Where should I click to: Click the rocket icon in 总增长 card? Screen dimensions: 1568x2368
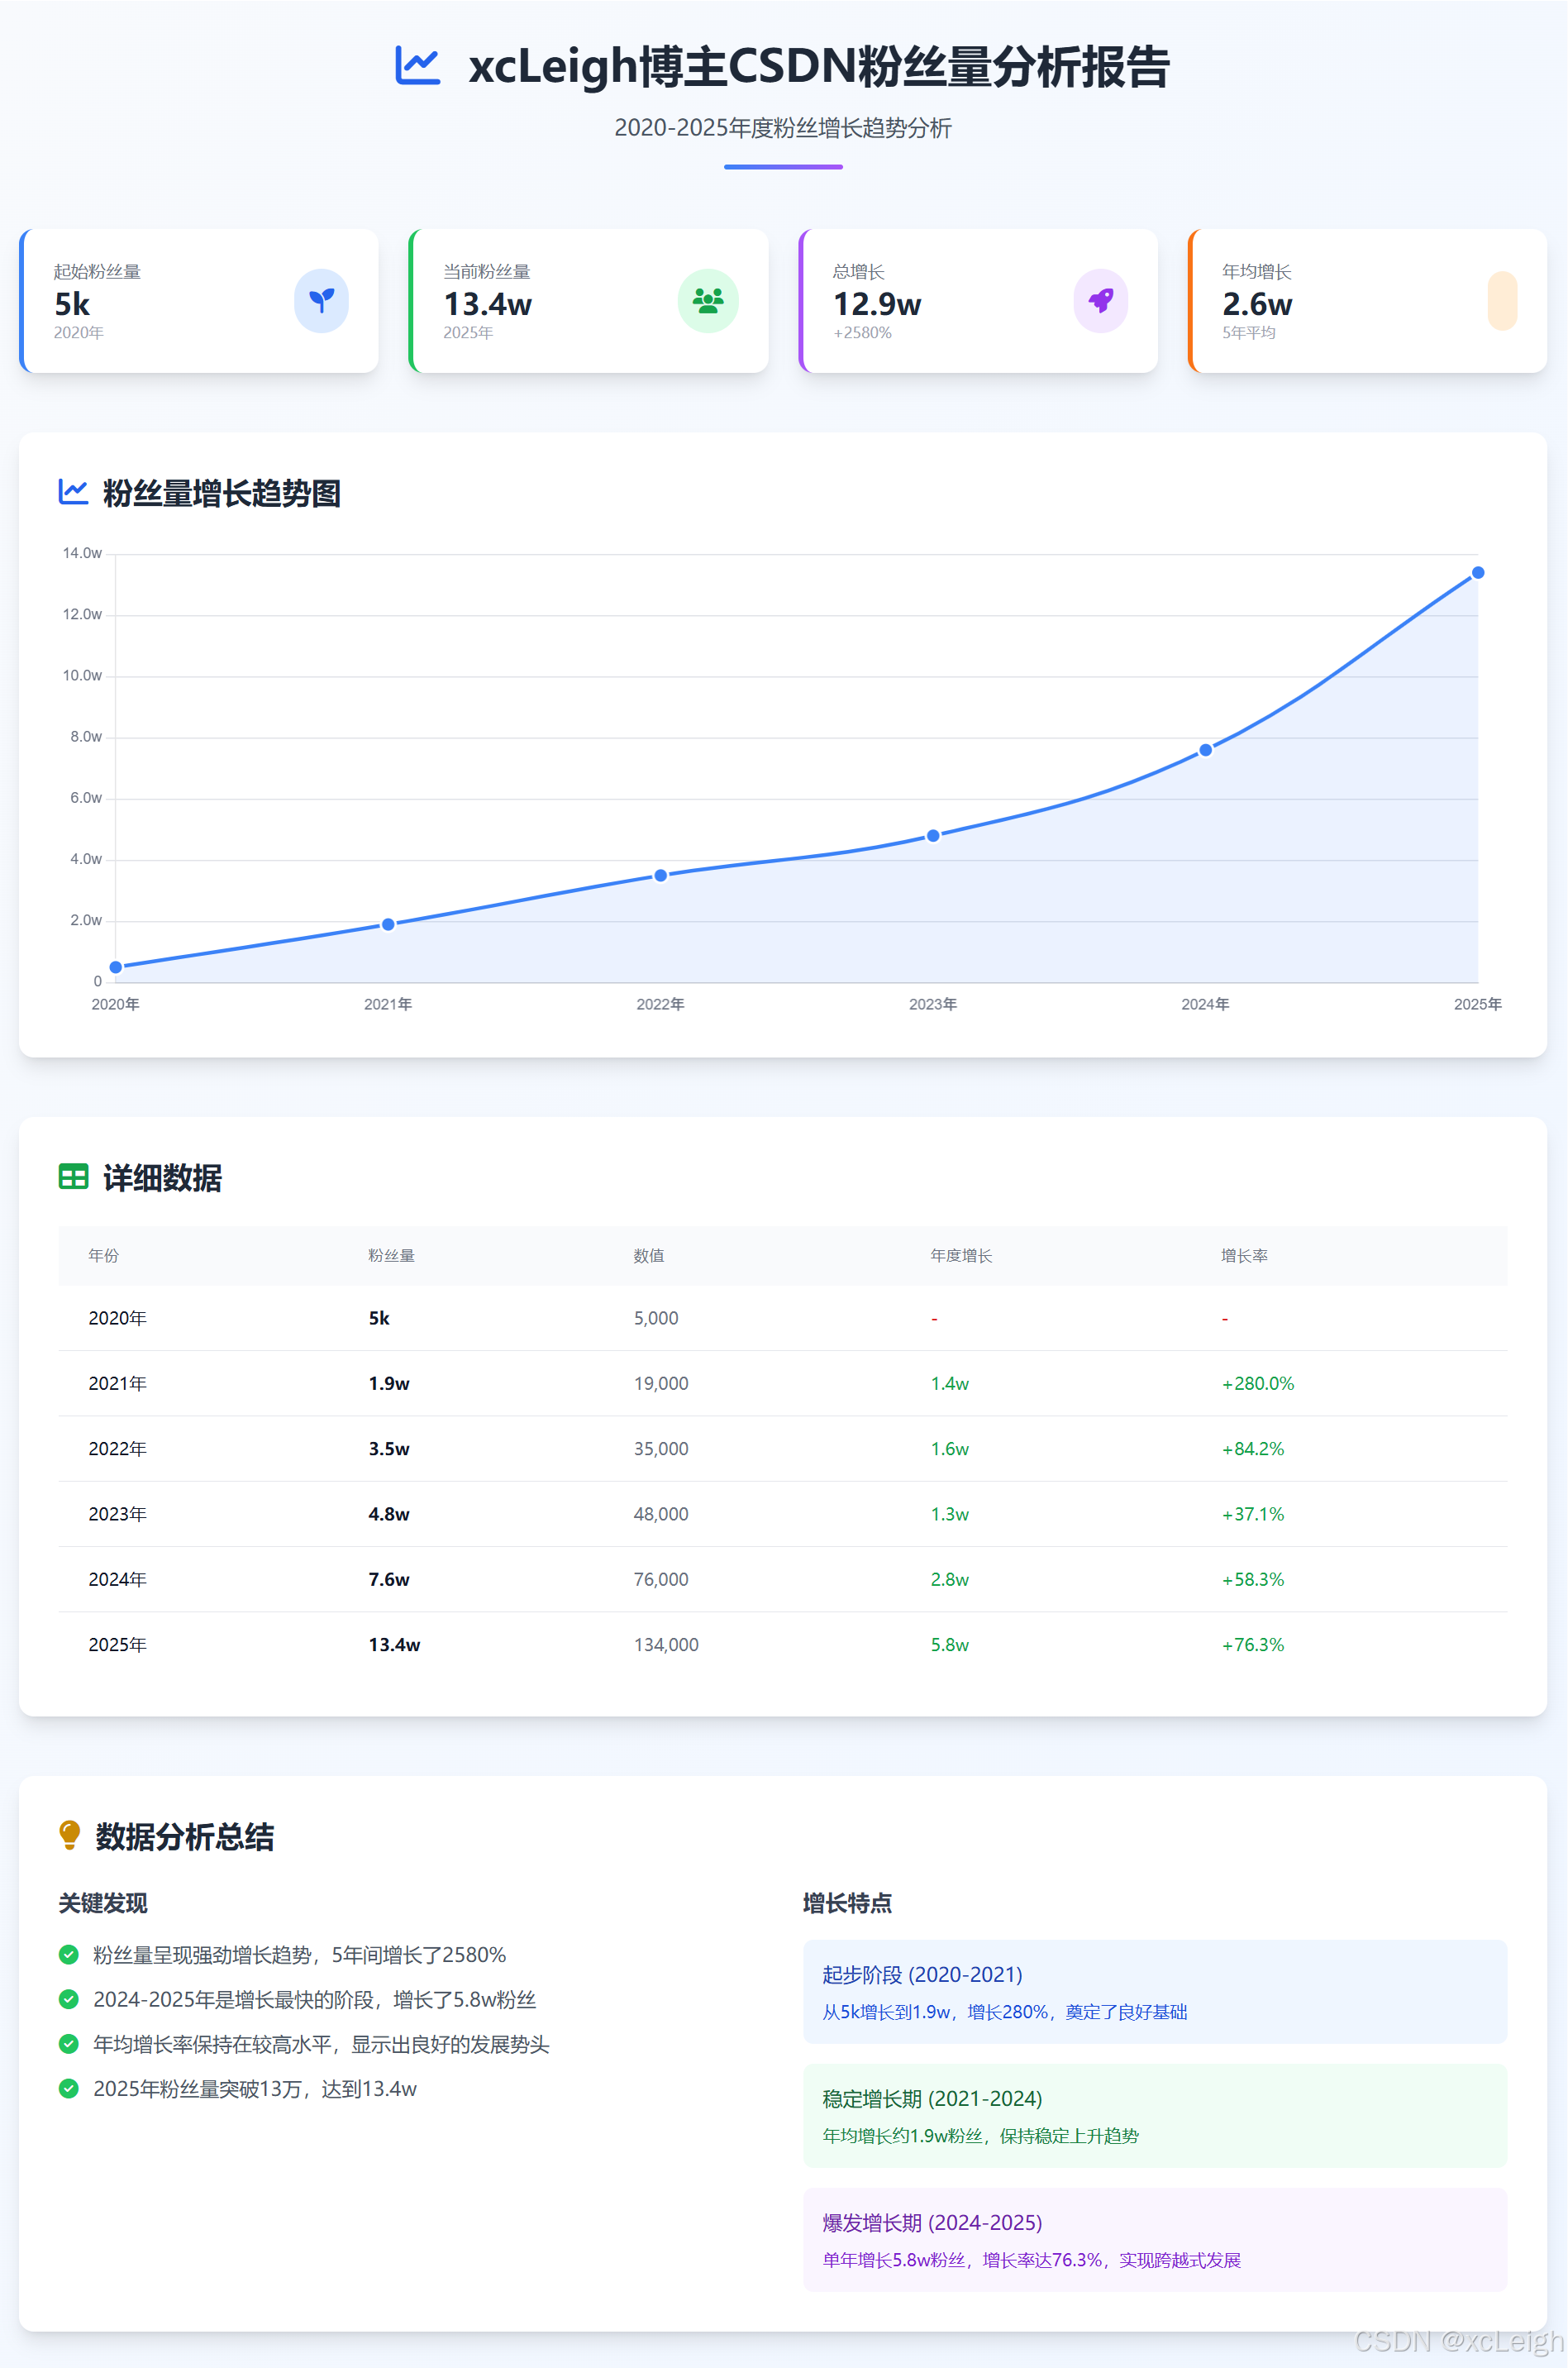[1100, 300]
